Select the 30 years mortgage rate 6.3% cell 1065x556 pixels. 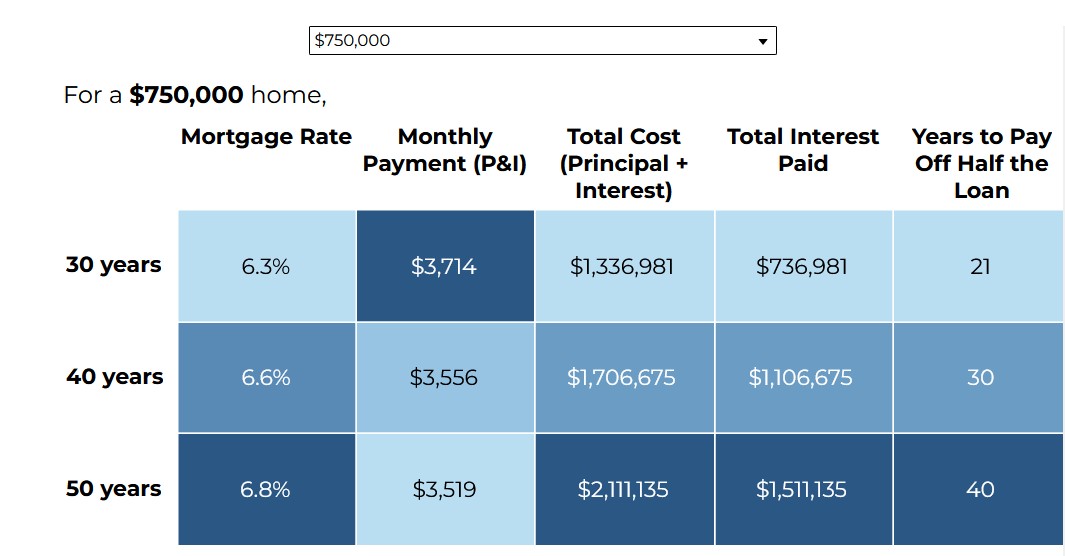(266, 266)
